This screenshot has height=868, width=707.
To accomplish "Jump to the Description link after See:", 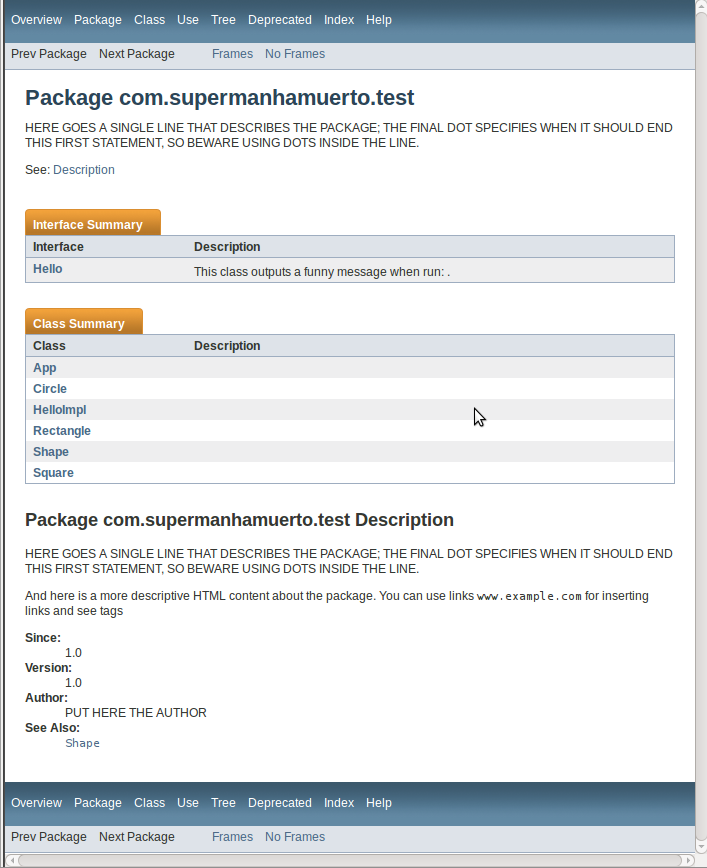I will pyautogui.click(x=84, y=170).
